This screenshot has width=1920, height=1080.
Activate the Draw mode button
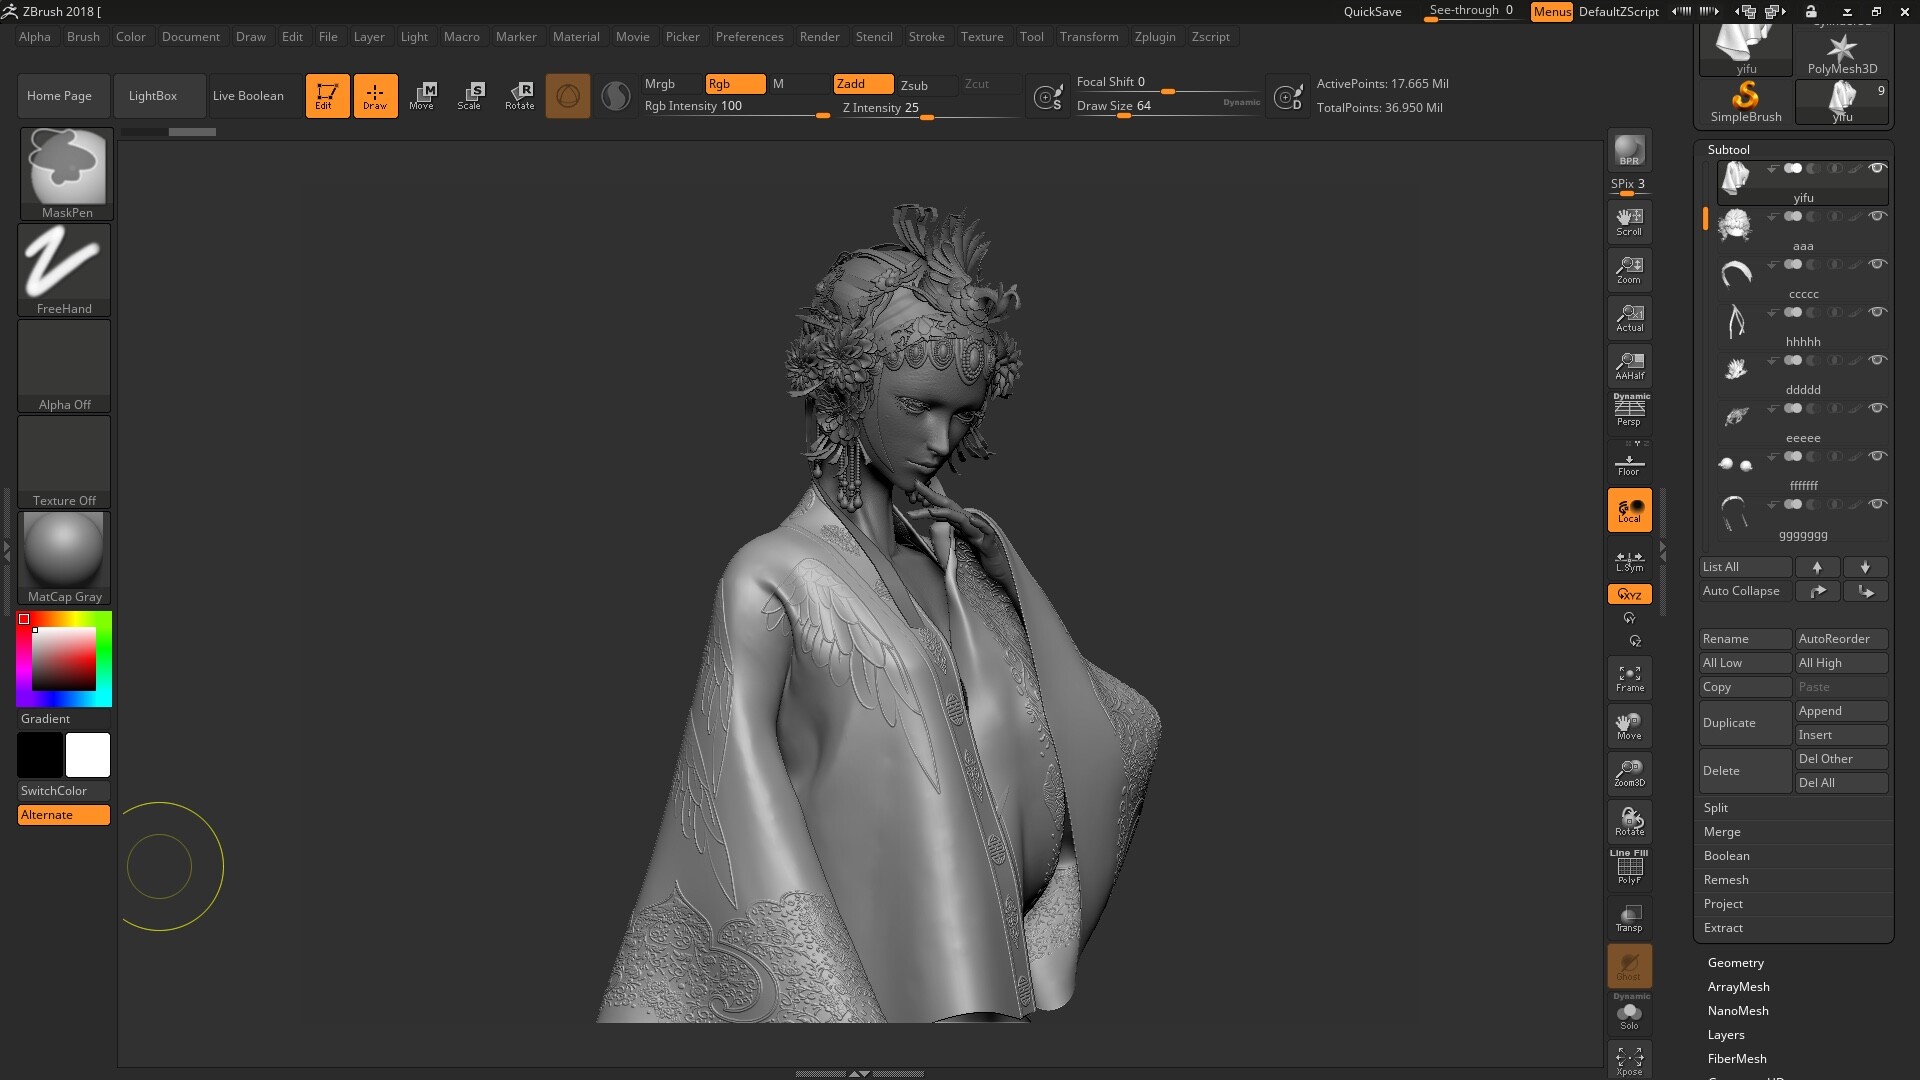(375, 96)
